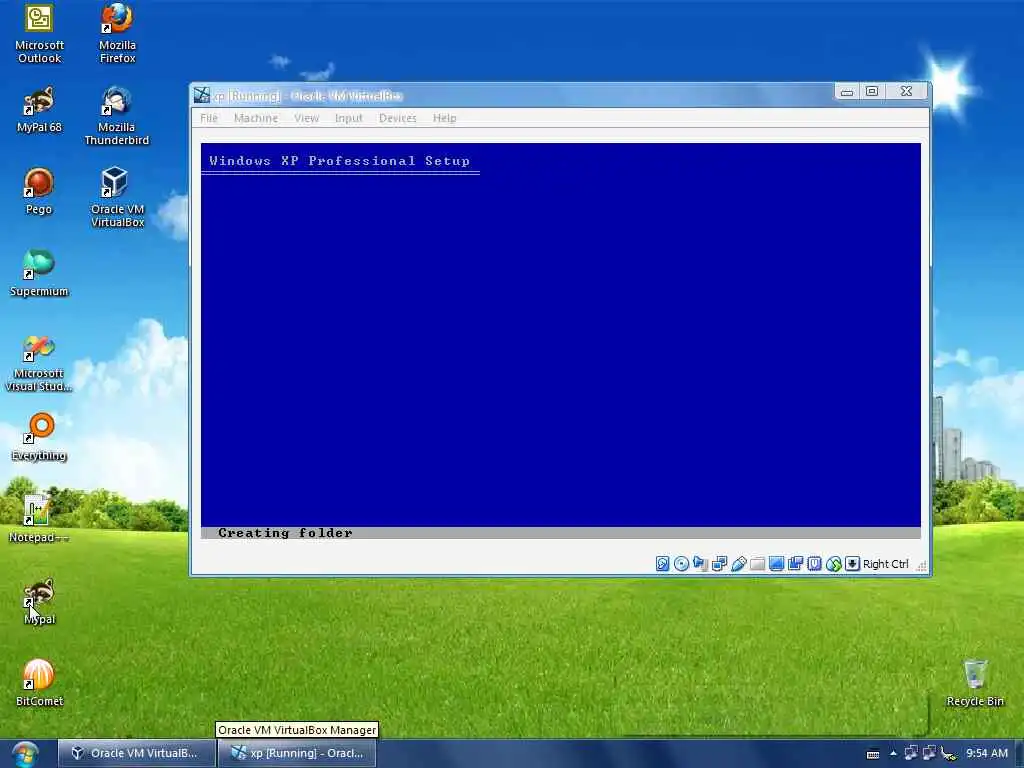Select the Pego desktop icon
Image resolution: width=1024 pixels, height=768 pixels.
pyautogui.click(x=39, y=192)
